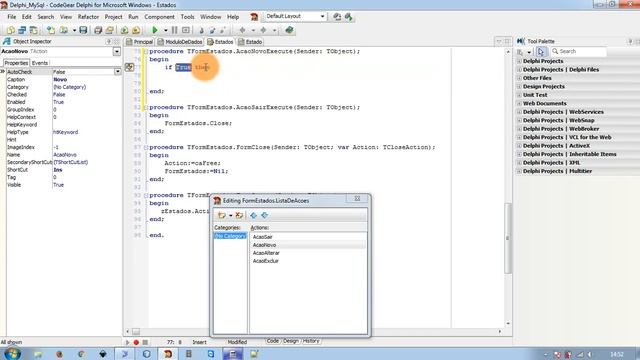Open the Windows Start button

pyautogui.click(x=12, y=353)
